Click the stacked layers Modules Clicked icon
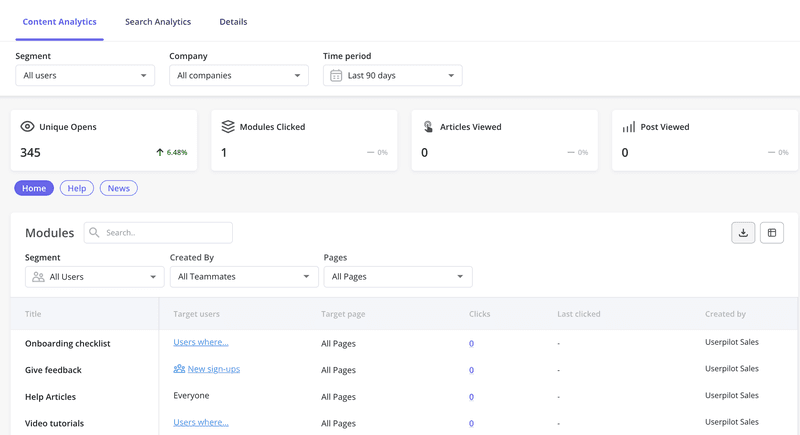Viewport: 800px width, 435px height. pyautogui.click(x=228, y=127)
